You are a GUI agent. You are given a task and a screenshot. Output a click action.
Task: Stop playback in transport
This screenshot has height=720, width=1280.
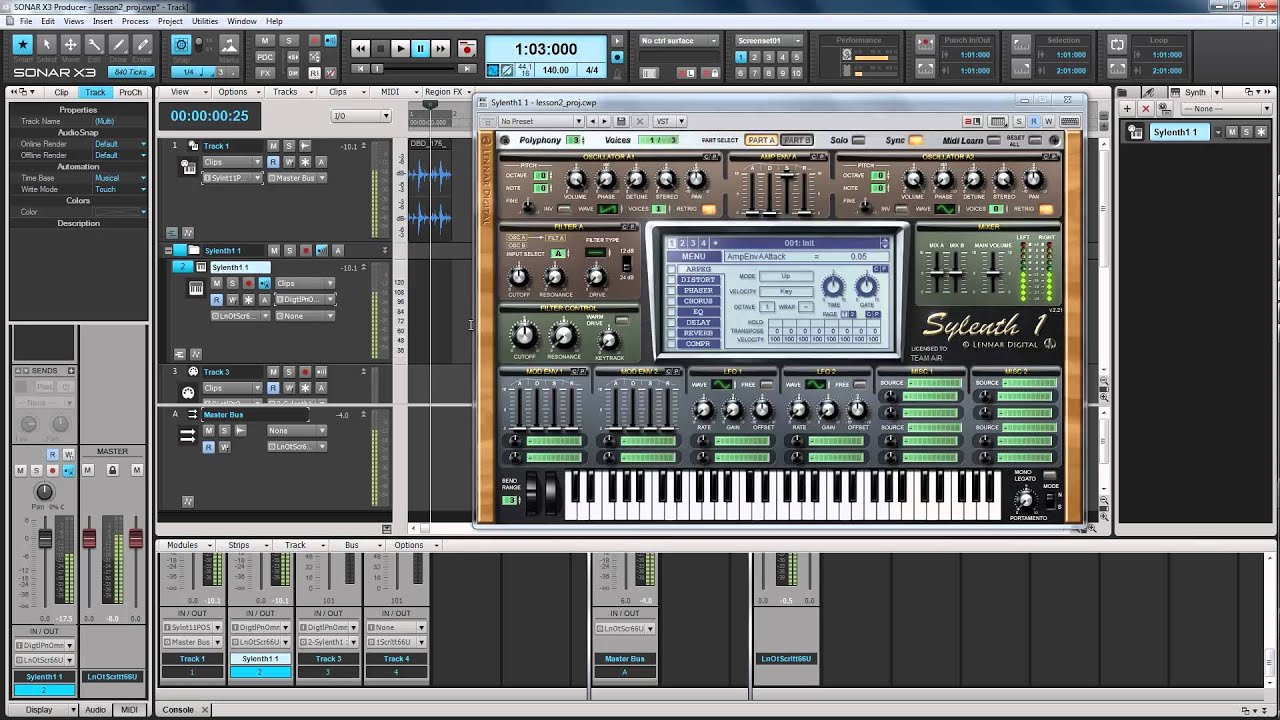(x=380, y=48)
